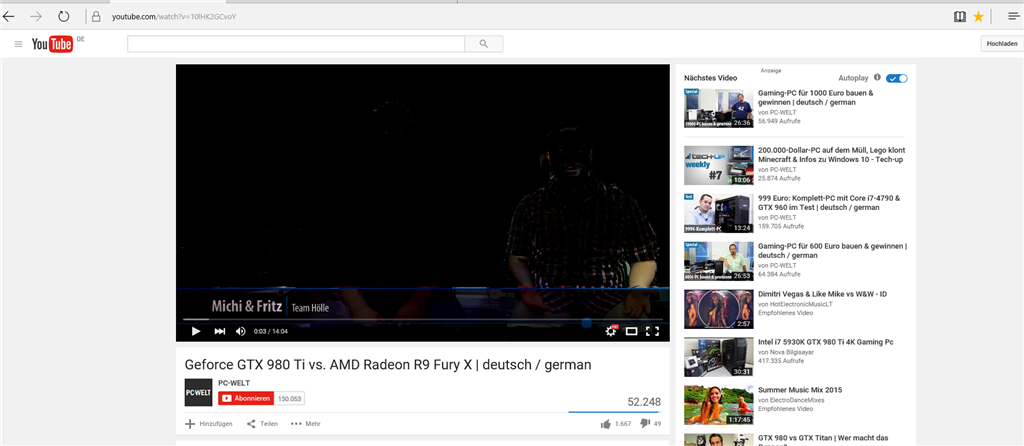Click the yellow favorites star
This screenshot has width=1024, height=446.
click(978, 16)
